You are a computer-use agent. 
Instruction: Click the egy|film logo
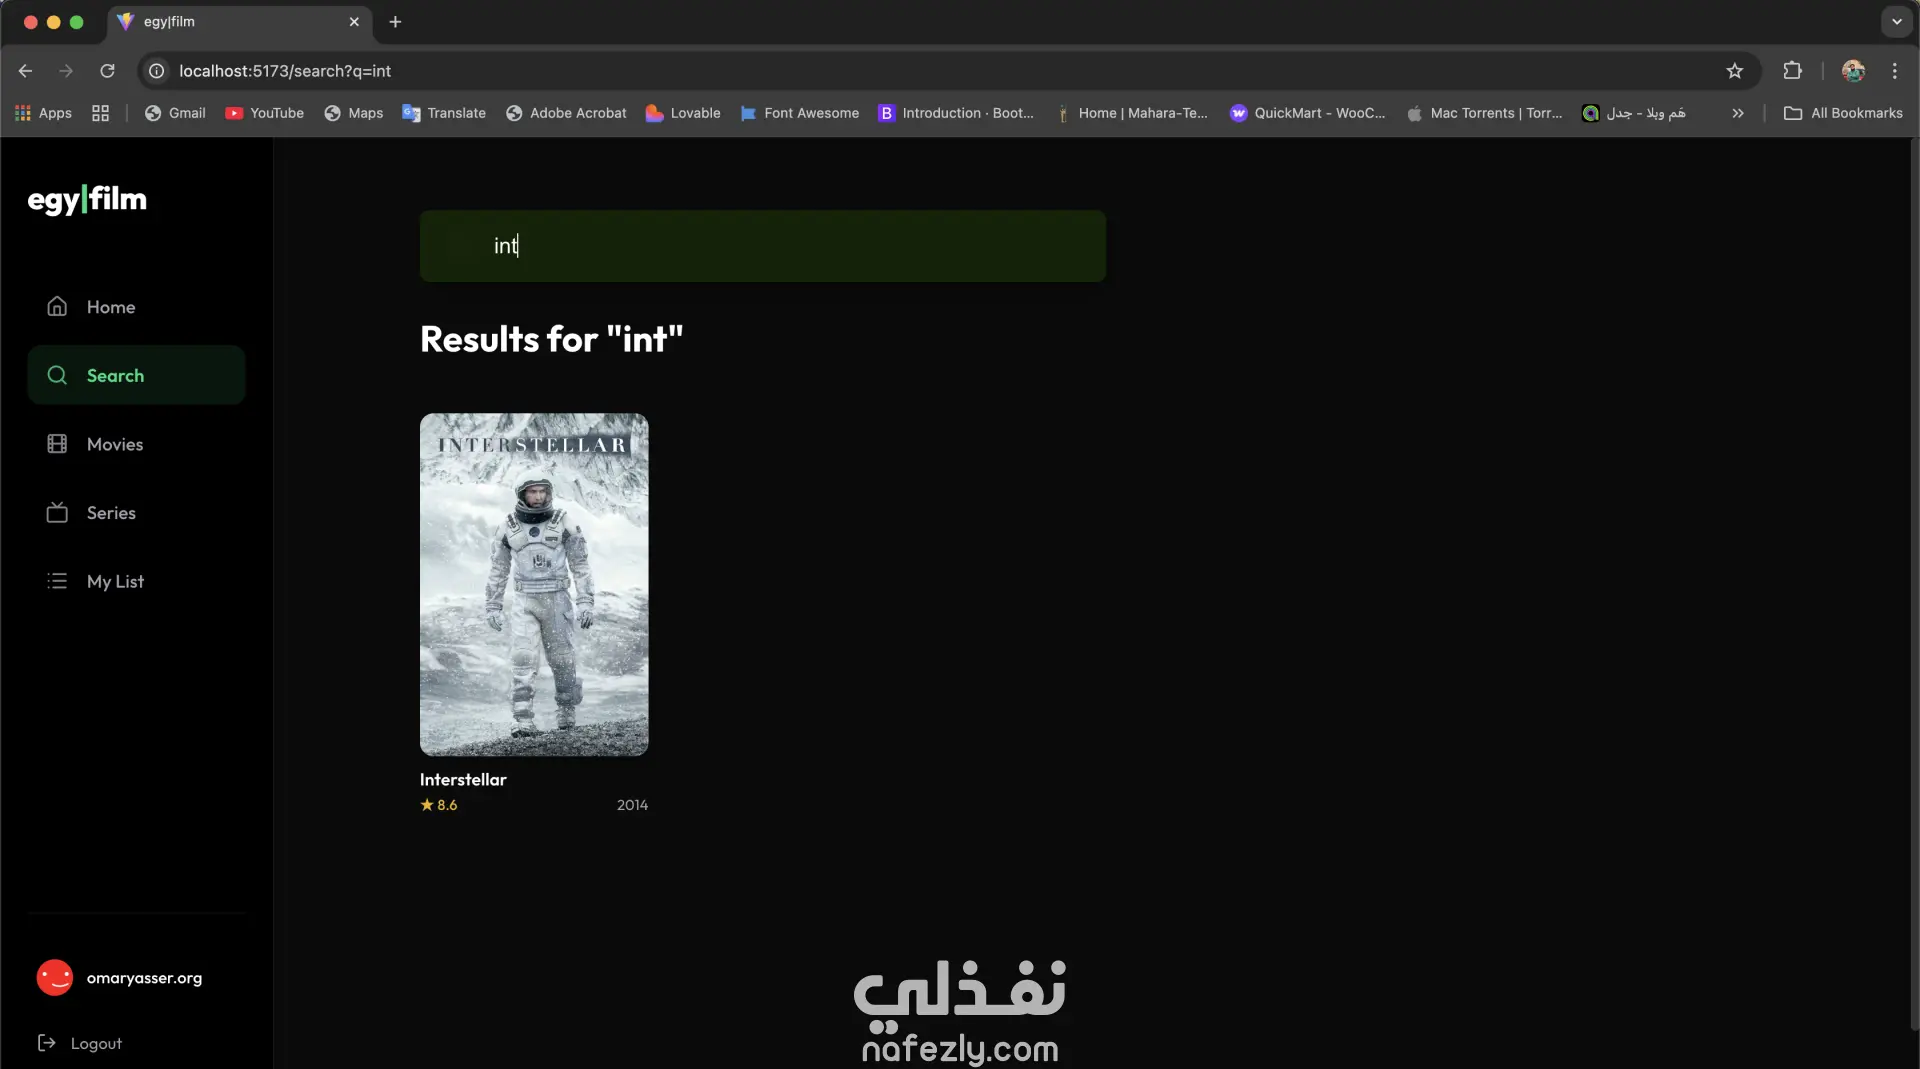tap(87, 199)
